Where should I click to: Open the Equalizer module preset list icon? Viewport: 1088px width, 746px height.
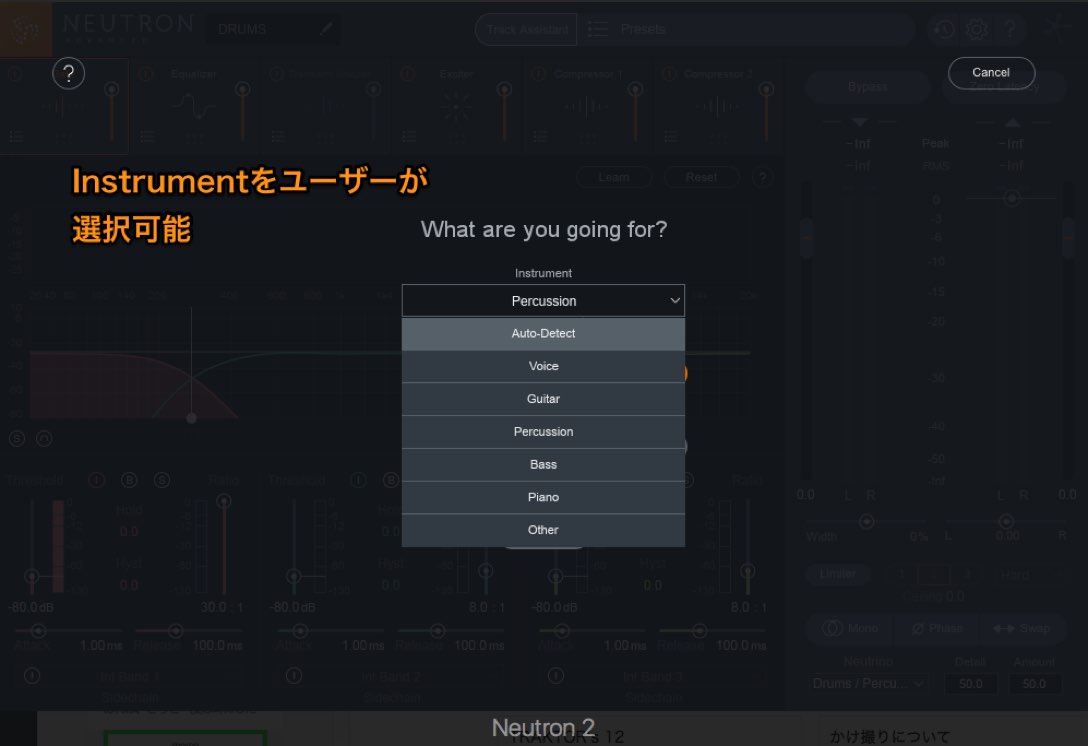147,137
